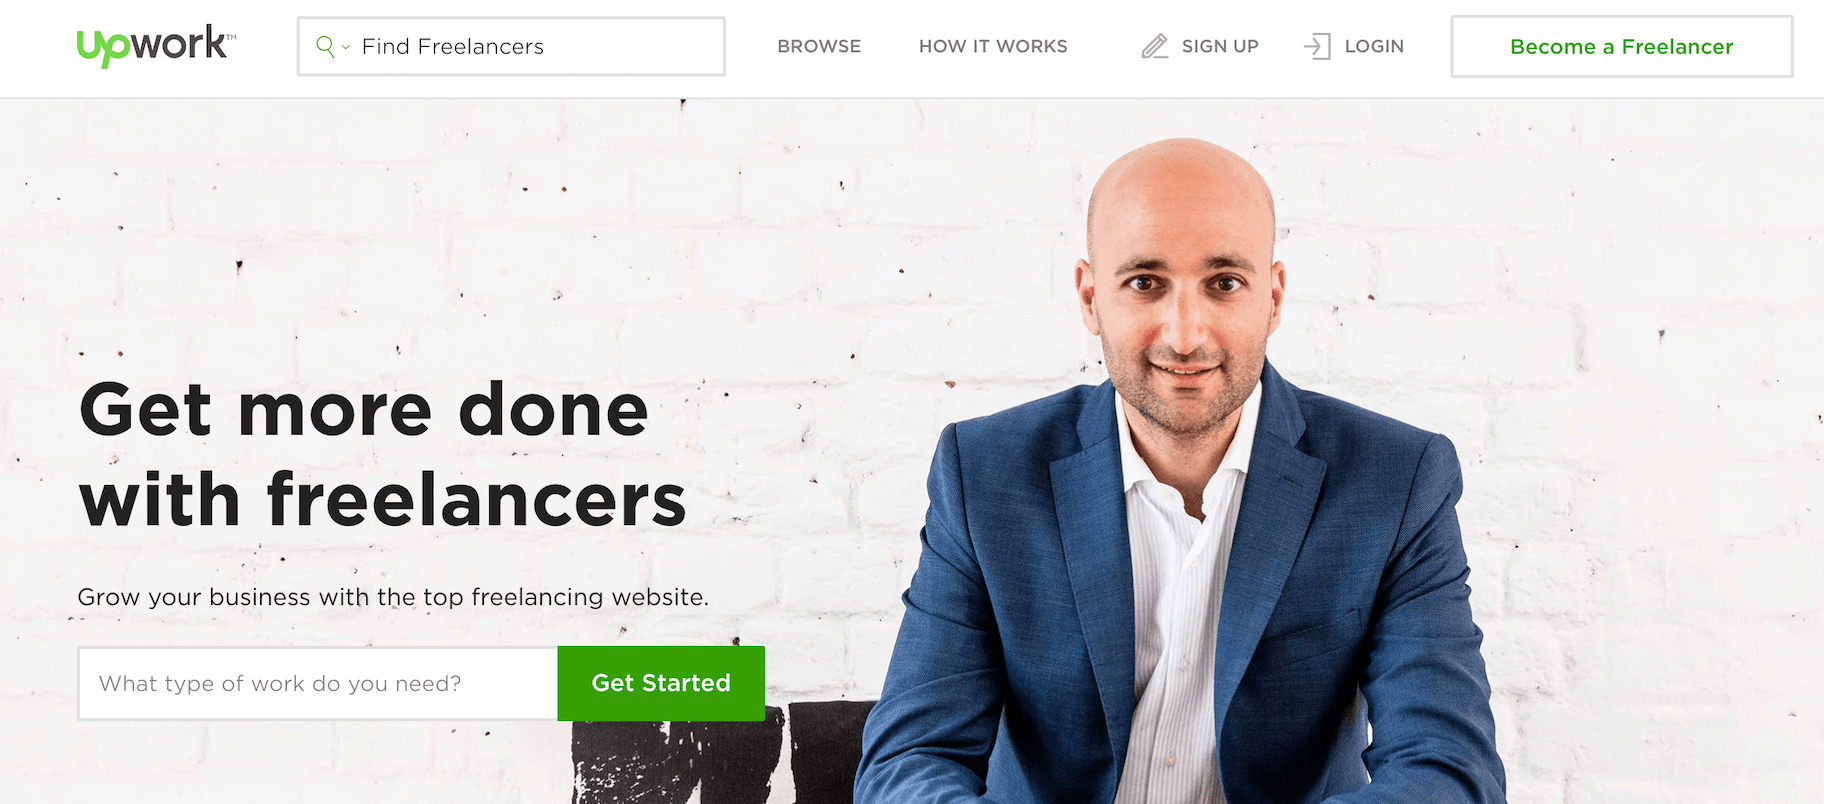Go to the LOGIN link

(1374, 46)
